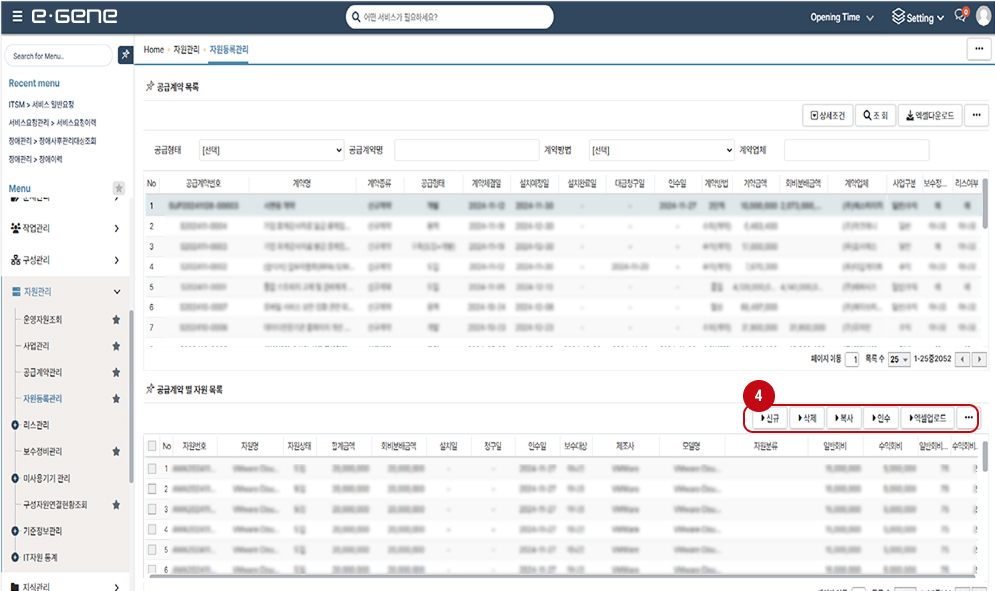Check the checkbox for resource row 1
Screen dimensions: 995x591
tap(152, 467)
